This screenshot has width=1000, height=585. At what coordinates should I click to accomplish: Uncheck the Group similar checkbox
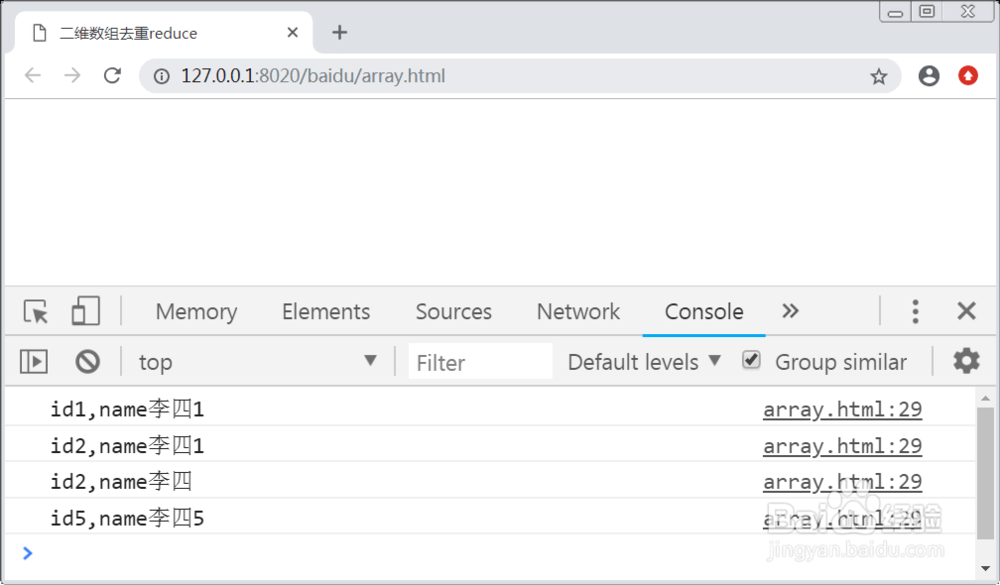point(751,361)
